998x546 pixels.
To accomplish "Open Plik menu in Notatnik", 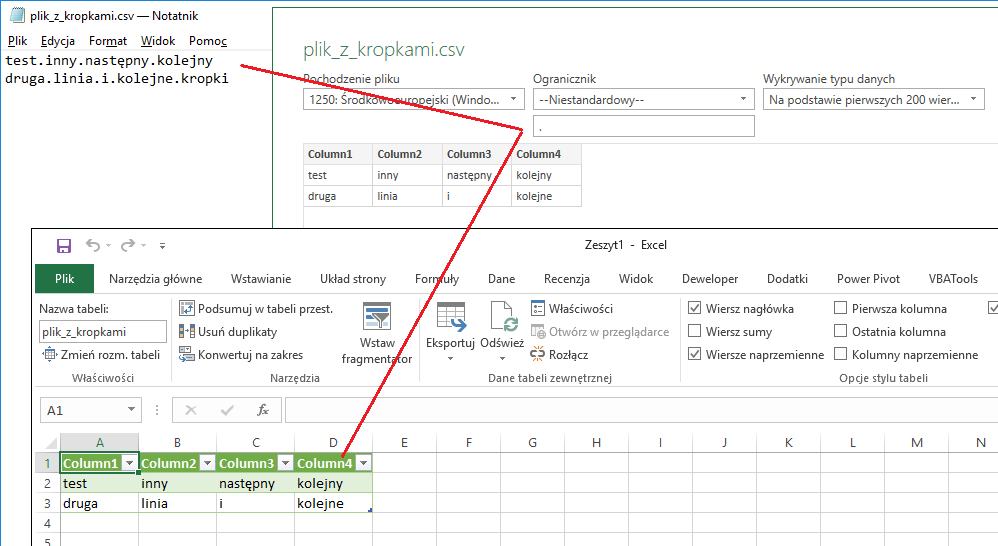I will 17,41.
